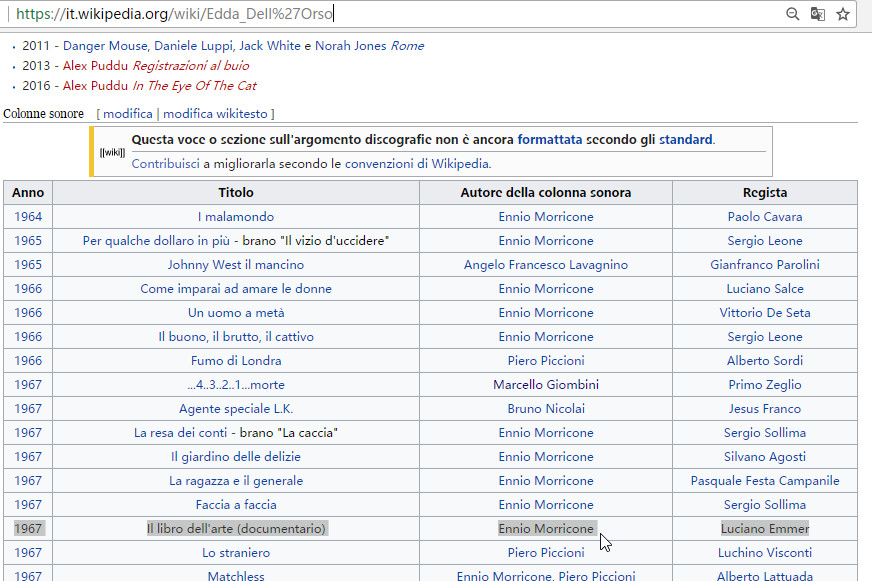Visit the Pasquale Festa Campanile link
872x581 pixels.
pyautogui.click(x=765, y=480)
